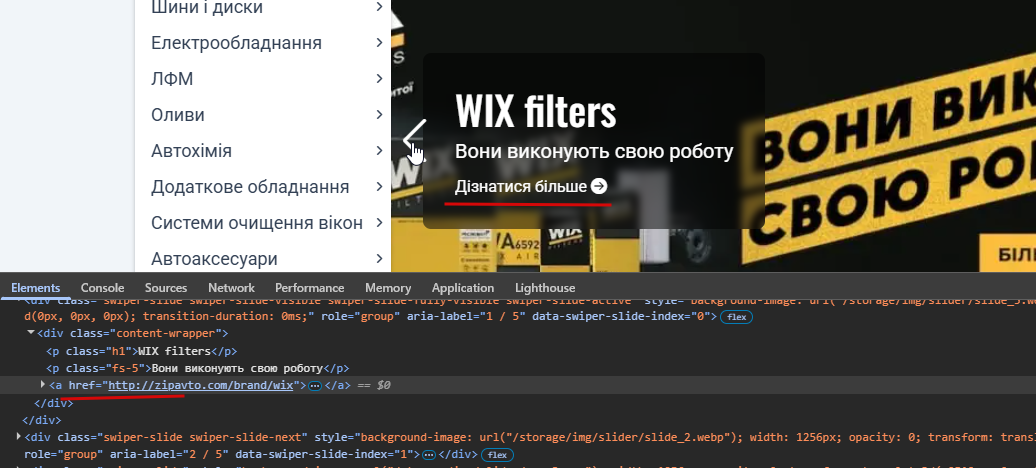Toggle the flex badge on the active slide node
The height and width of the screenshot is (468, 1036).
point(736,317)
